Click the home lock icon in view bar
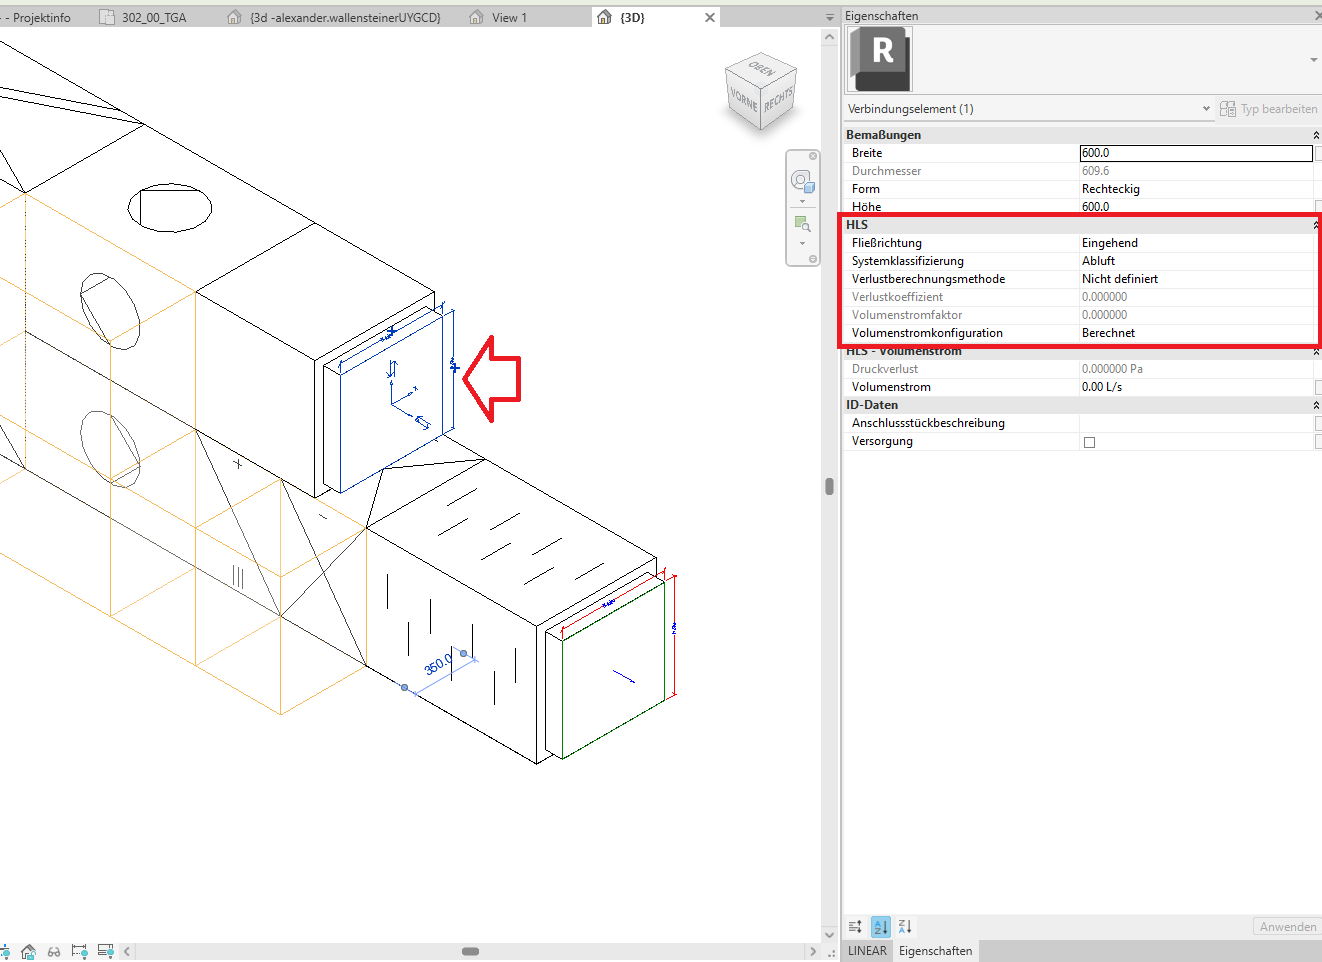The width and height of the screenshot is (1322, 962). (x=28, y=951)
